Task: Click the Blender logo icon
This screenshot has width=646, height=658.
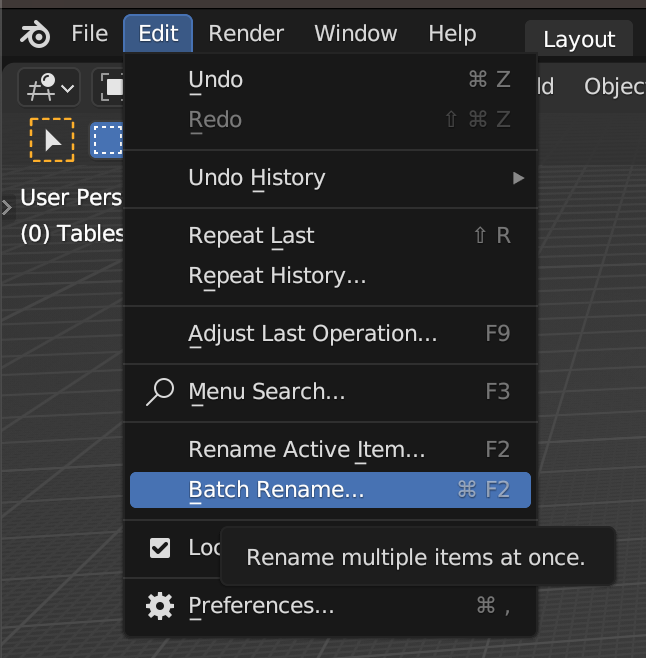Action: [x=36, y=34]
